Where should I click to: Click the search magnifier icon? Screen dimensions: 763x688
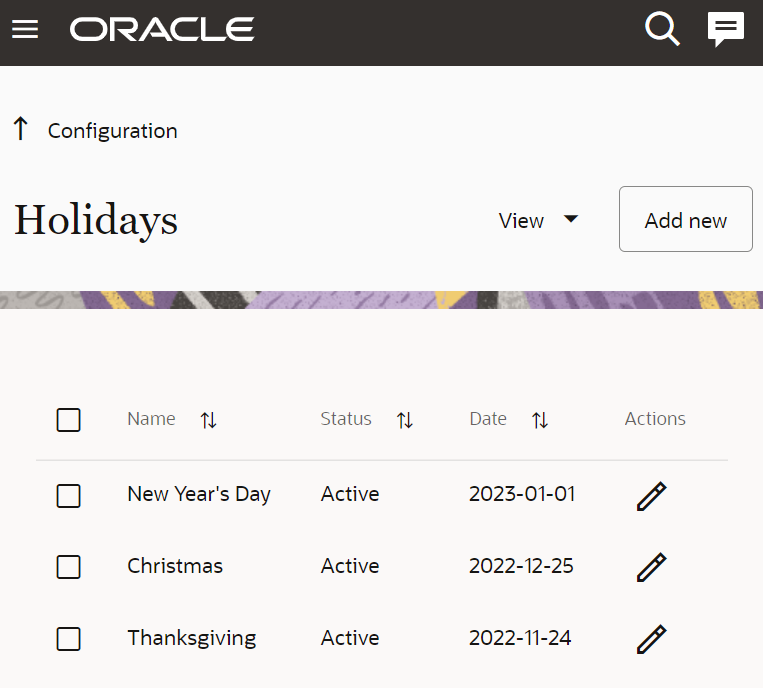[662, 30]
